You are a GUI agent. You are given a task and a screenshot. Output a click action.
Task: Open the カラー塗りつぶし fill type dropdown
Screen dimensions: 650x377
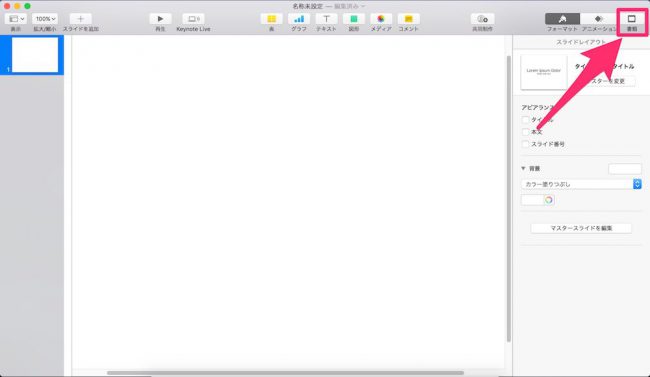pyautogui.click(x=581, y=184)
